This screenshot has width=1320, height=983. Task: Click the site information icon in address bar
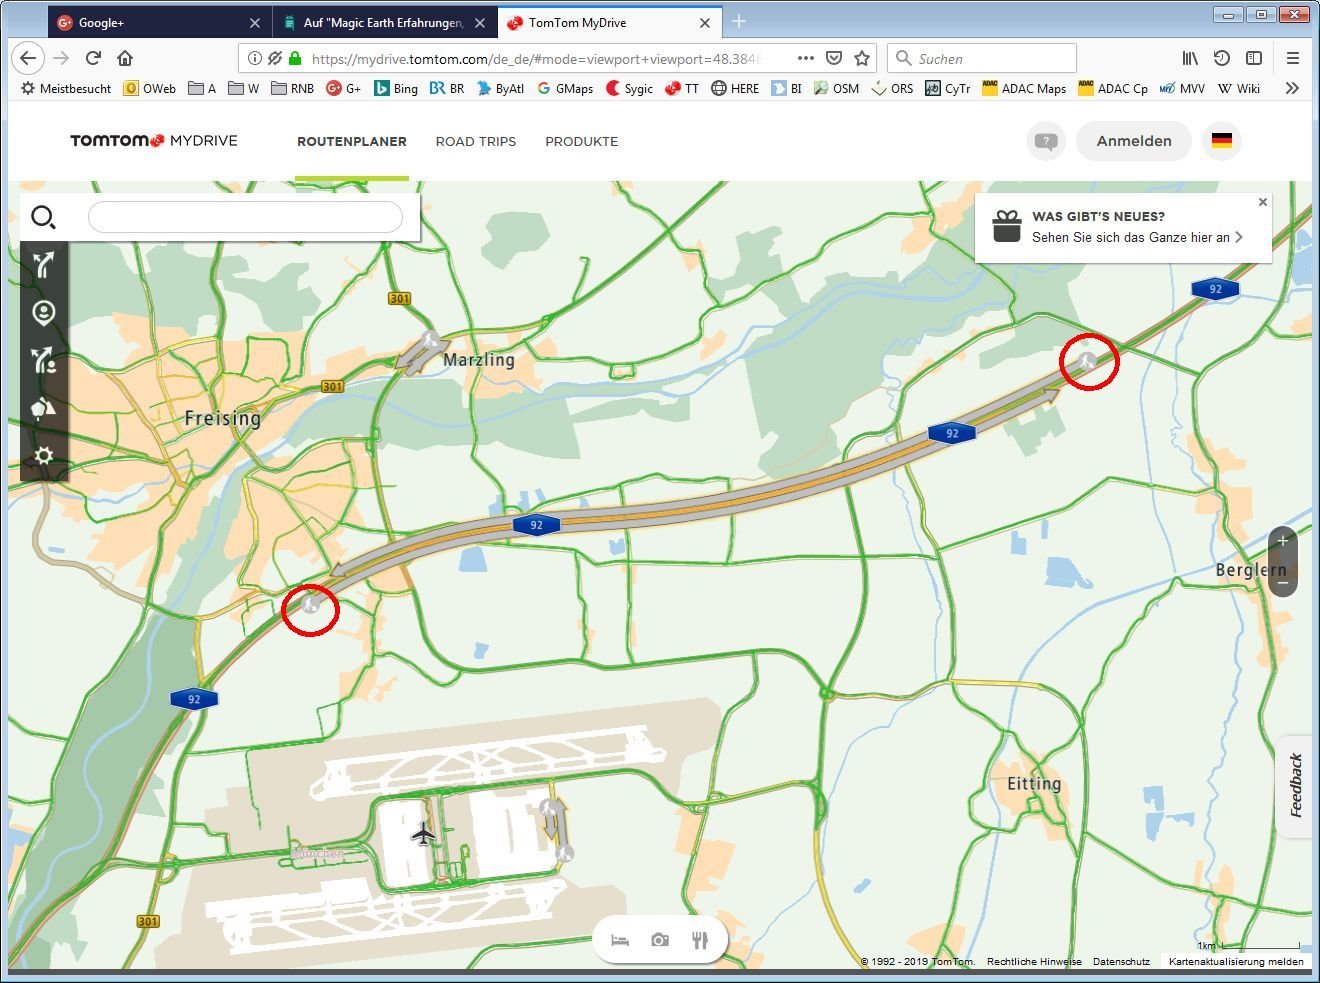click(x=254, y=58)
